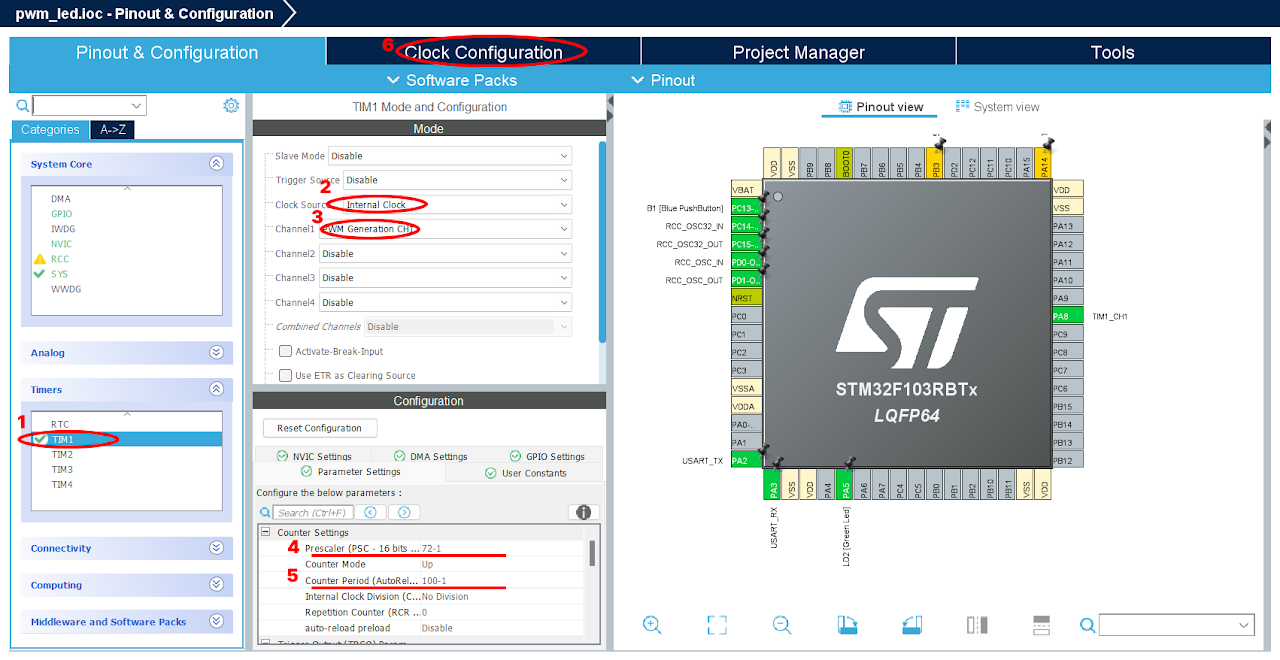This screenshot has width=1280, height=660.
Task: Click the Reset Configuration button
Action: 319,427
